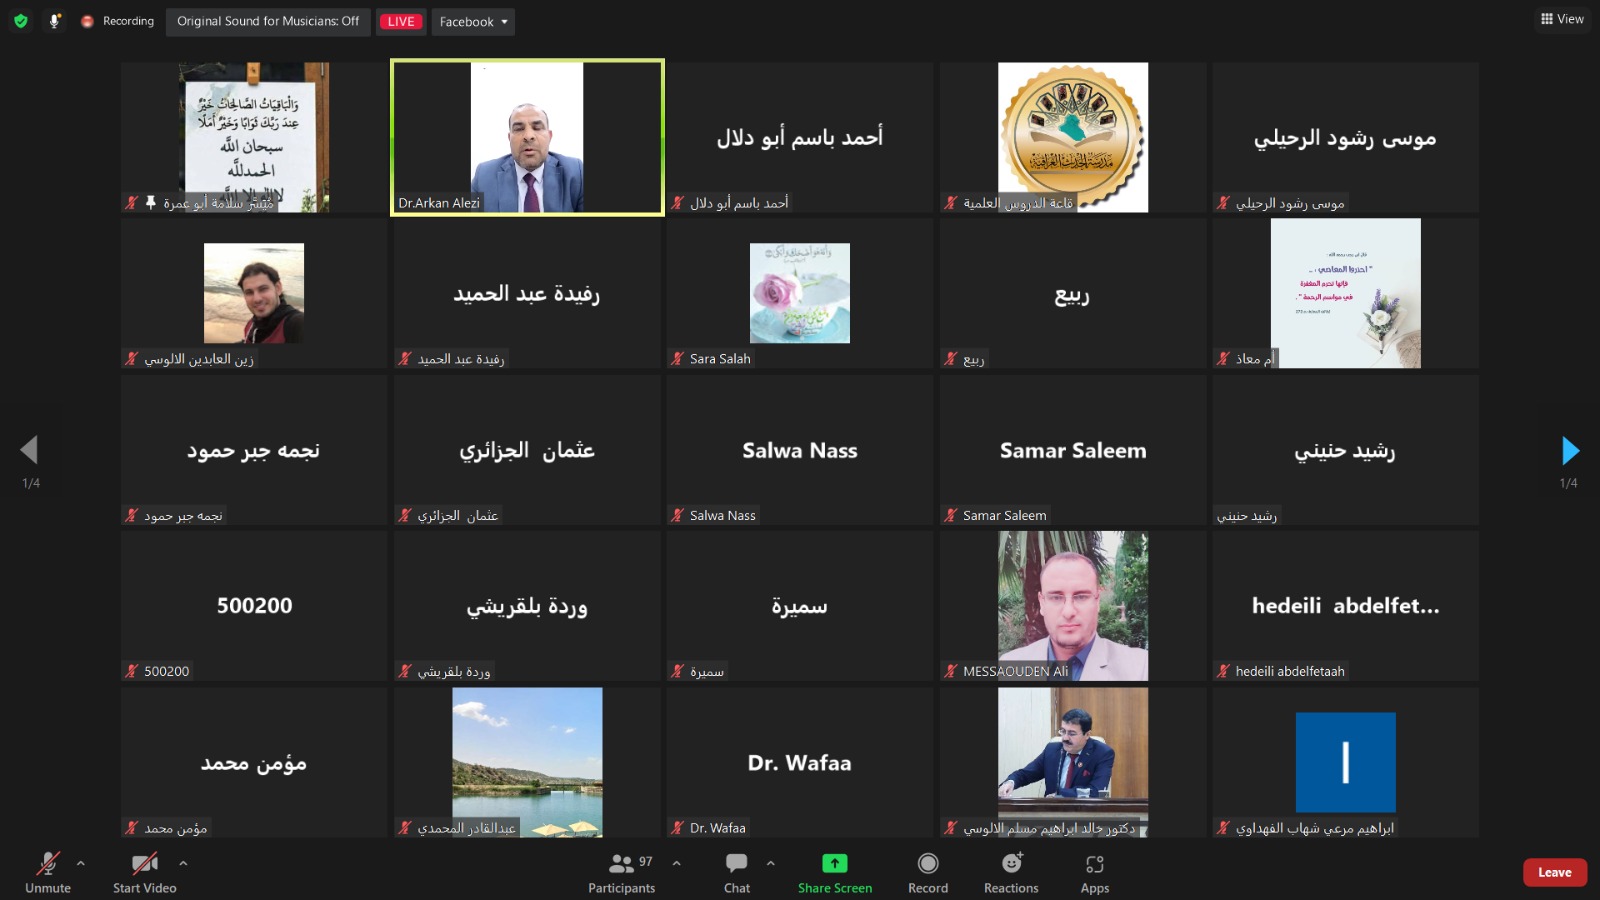
Task: Click the green encryption shield icon
Action: click(x=20, y=21)
